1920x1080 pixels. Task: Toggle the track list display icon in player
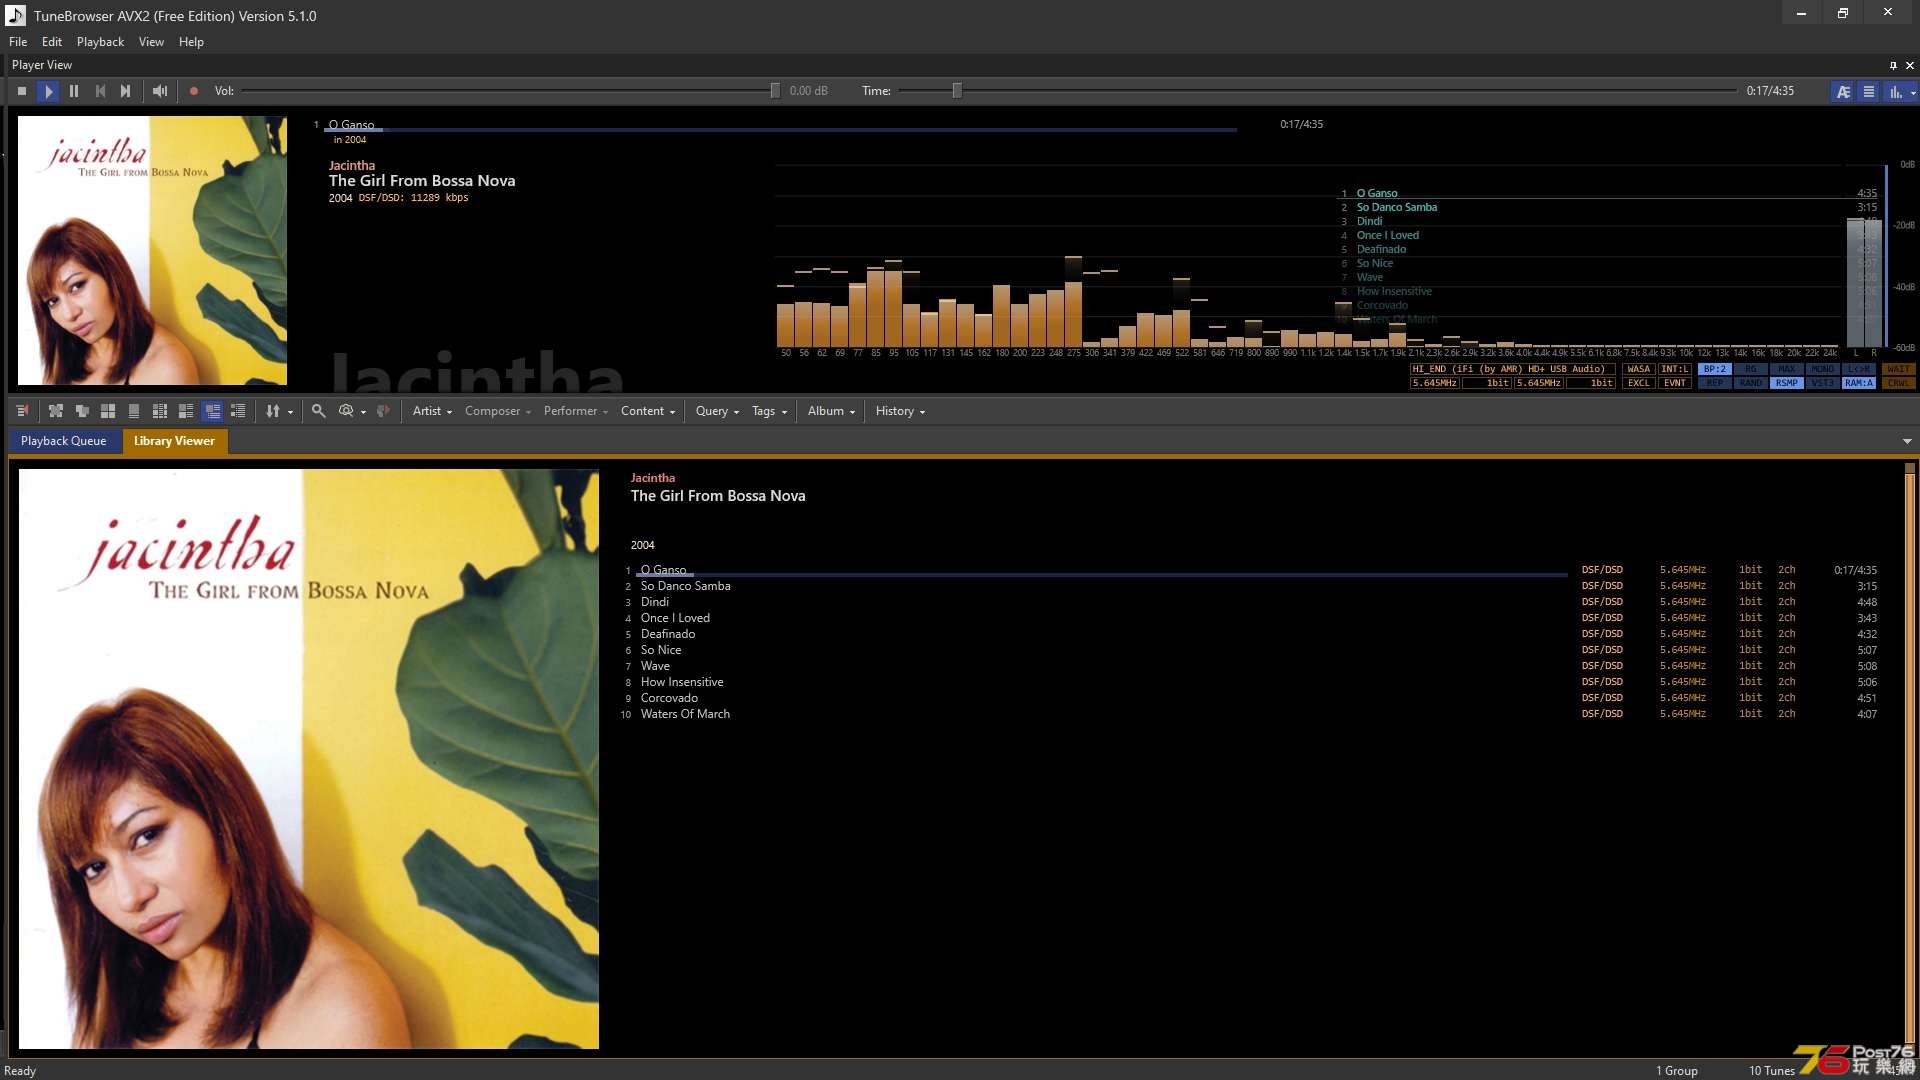click(x=1869, y=91)
